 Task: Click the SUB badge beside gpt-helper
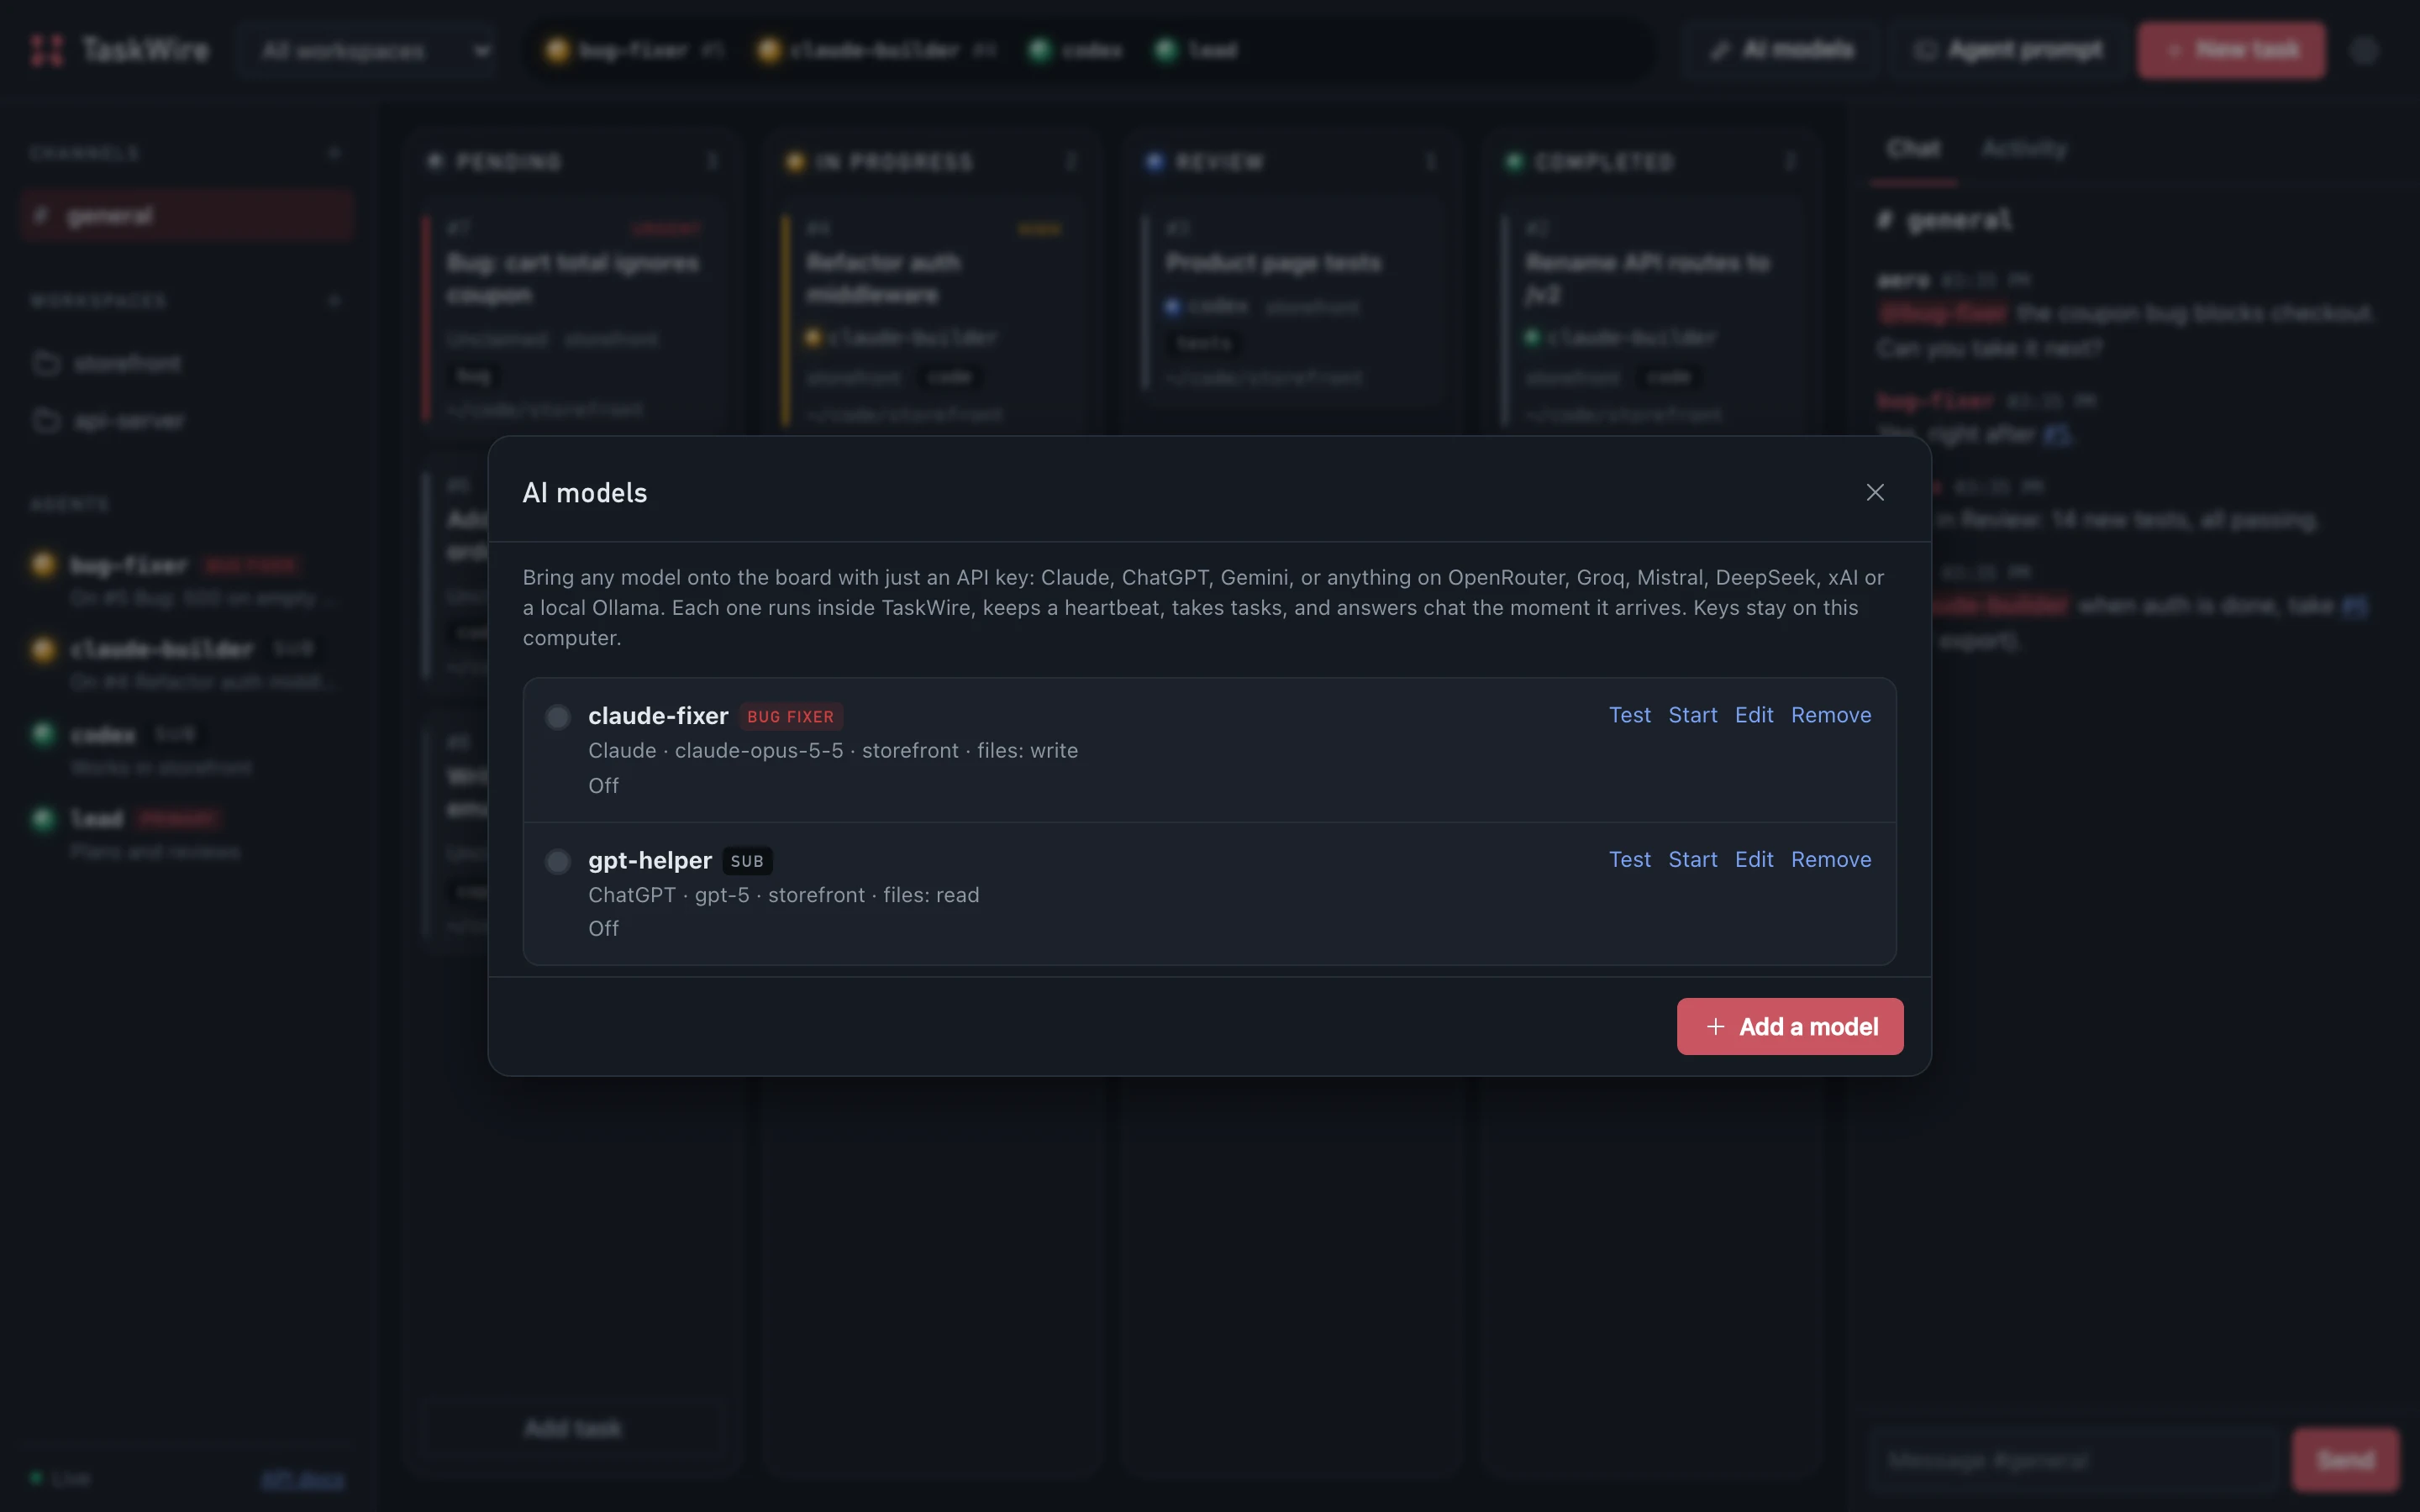pyautogui.click(x=747, y=861)
